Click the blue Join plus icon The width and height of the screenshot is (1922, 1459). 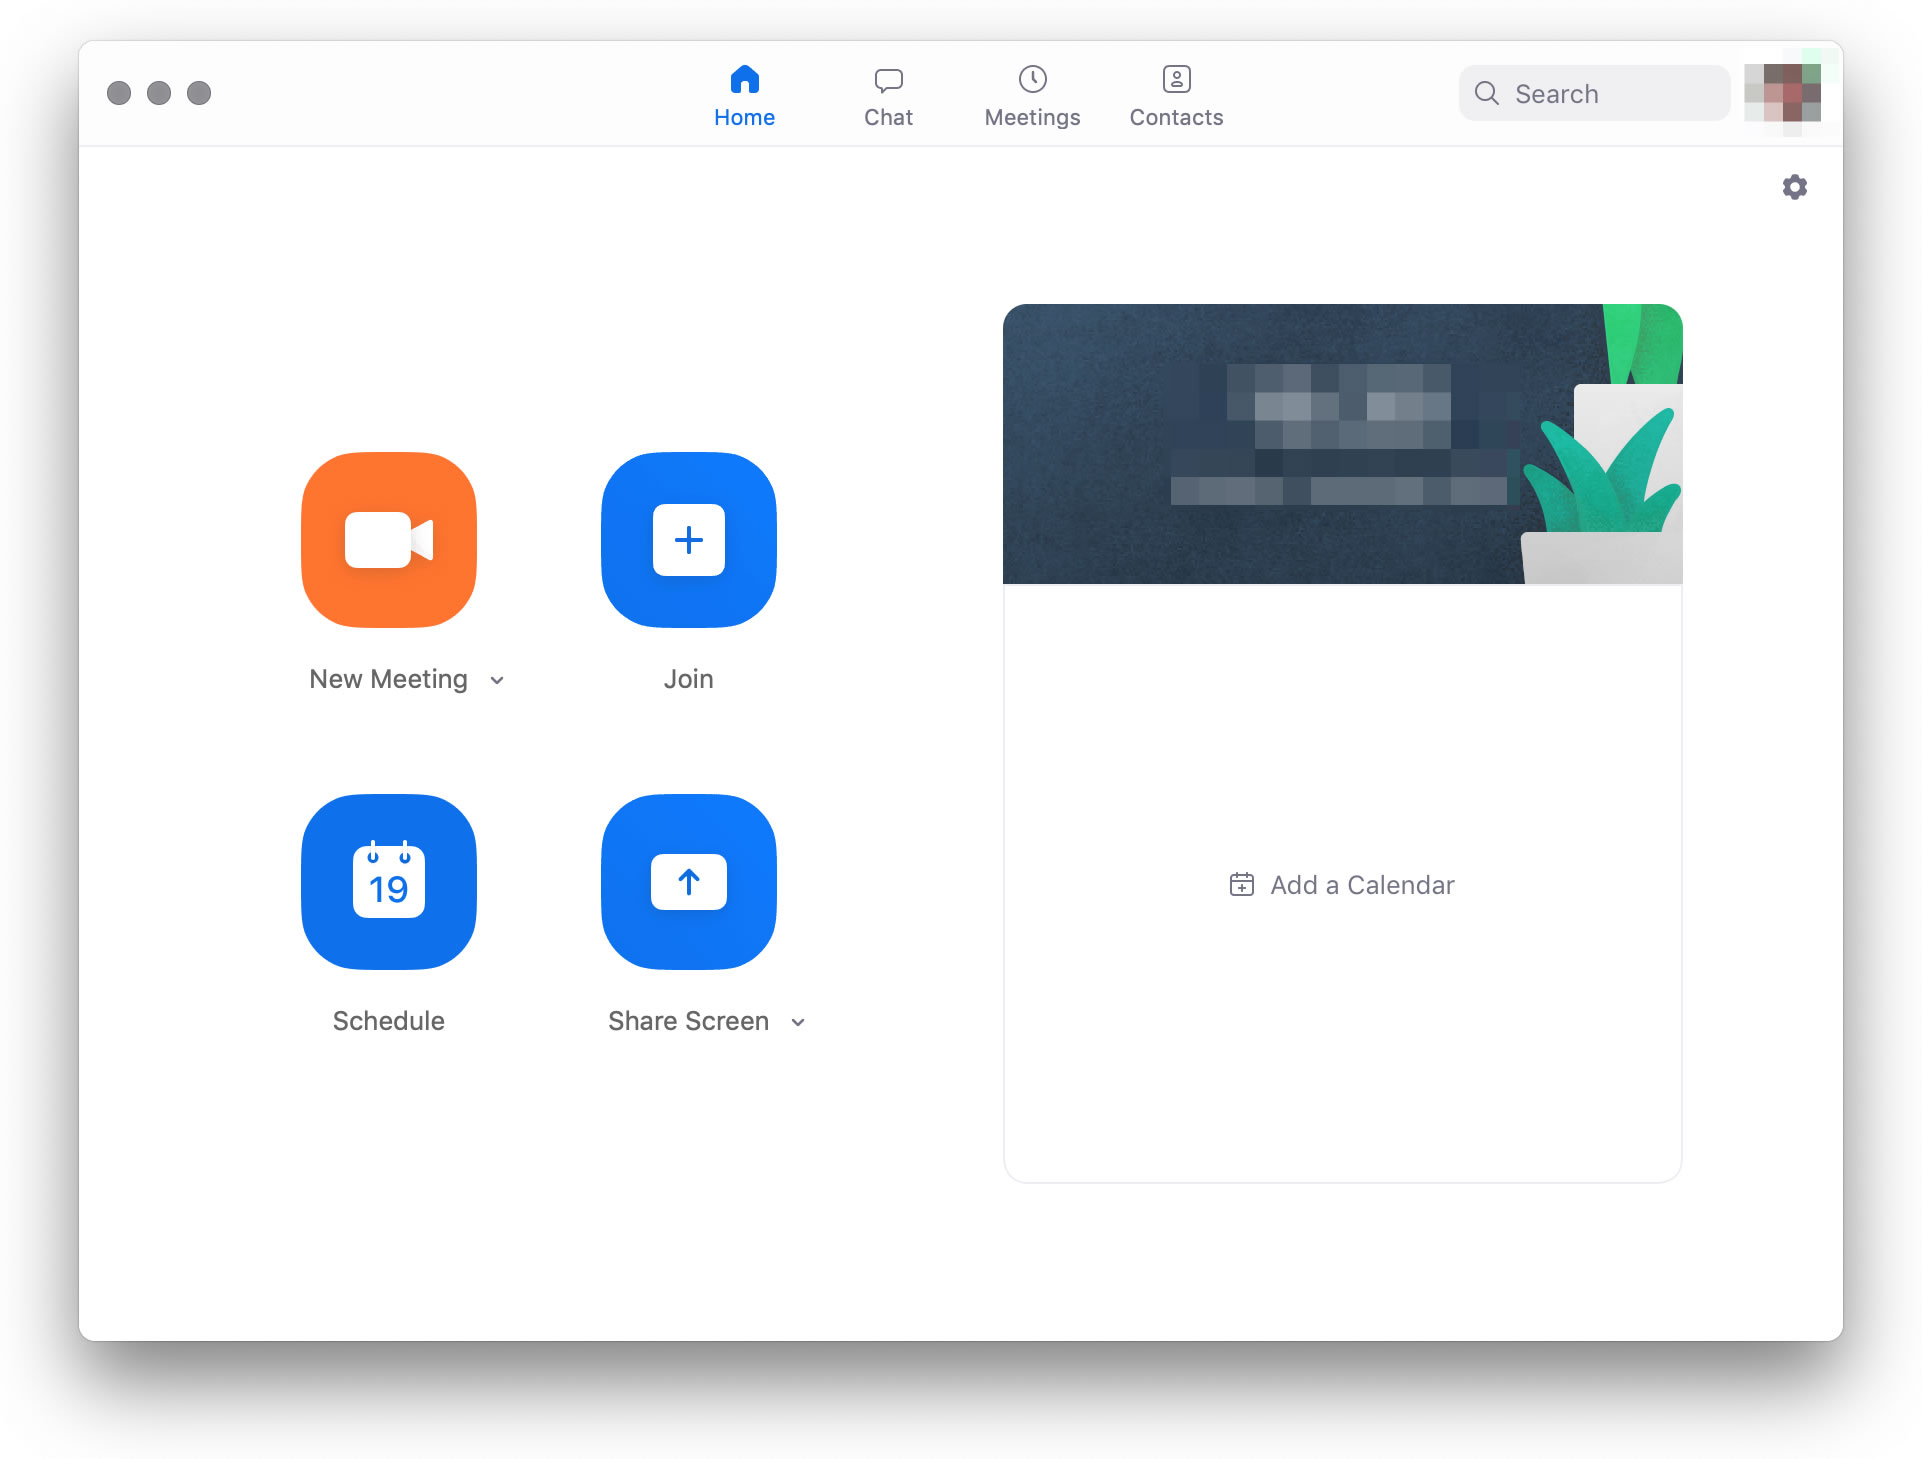pyautogui.click(x=689, y=540)
